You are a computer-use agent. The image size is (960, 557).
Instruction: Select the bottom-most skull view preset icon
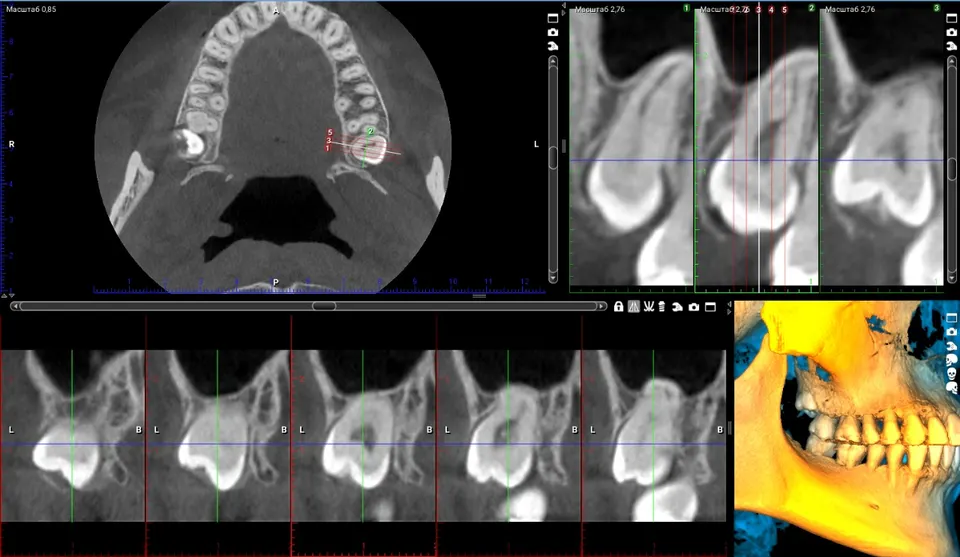coord(952,387)
